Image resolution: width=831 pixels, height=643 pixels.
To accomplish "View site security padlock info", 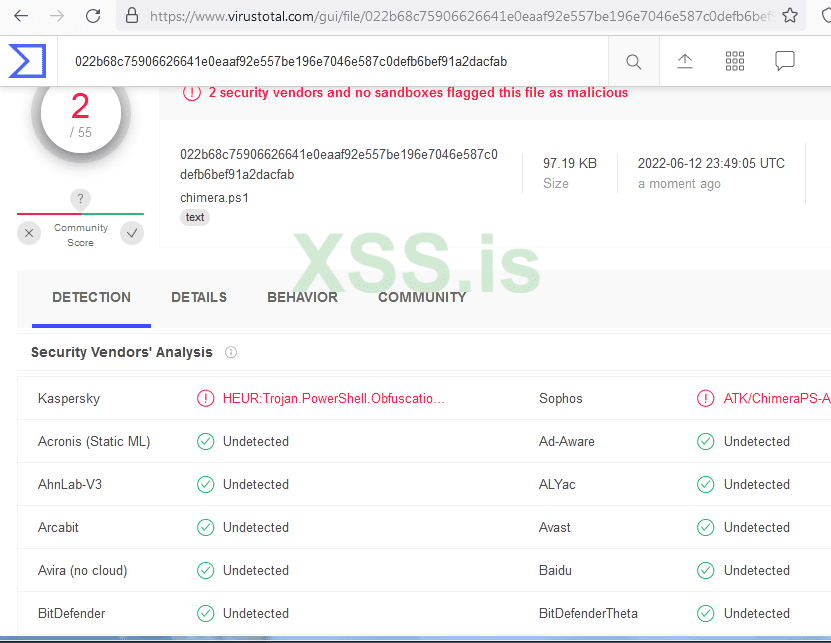I will [132, 15].
